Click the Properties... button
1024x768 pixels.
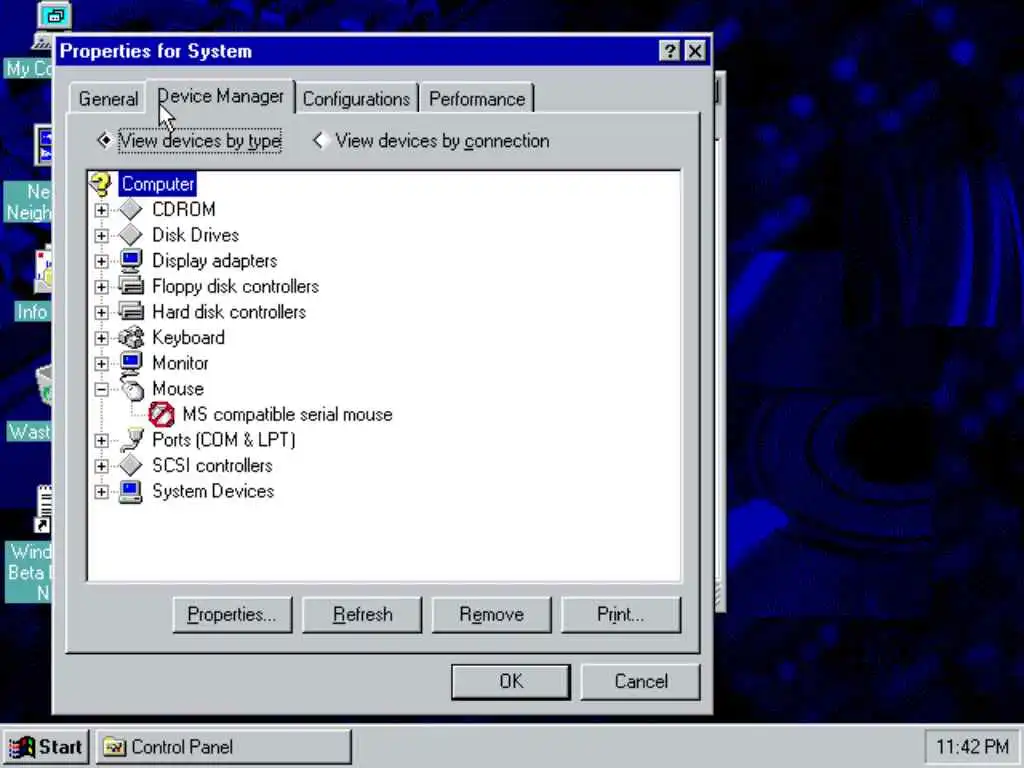232,615
